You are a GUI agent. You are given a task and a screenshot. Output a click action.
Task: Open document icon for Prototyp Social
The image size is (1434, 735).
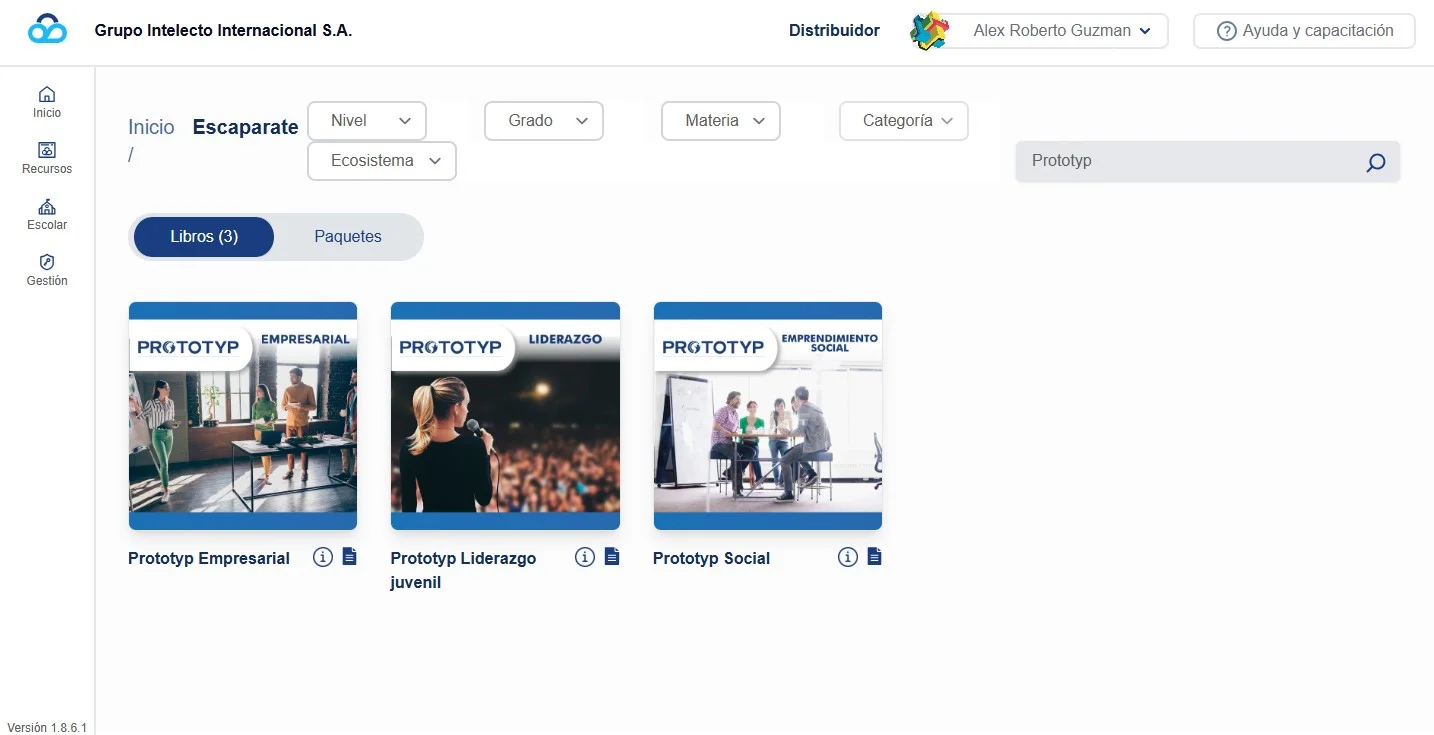coord(874,557)
